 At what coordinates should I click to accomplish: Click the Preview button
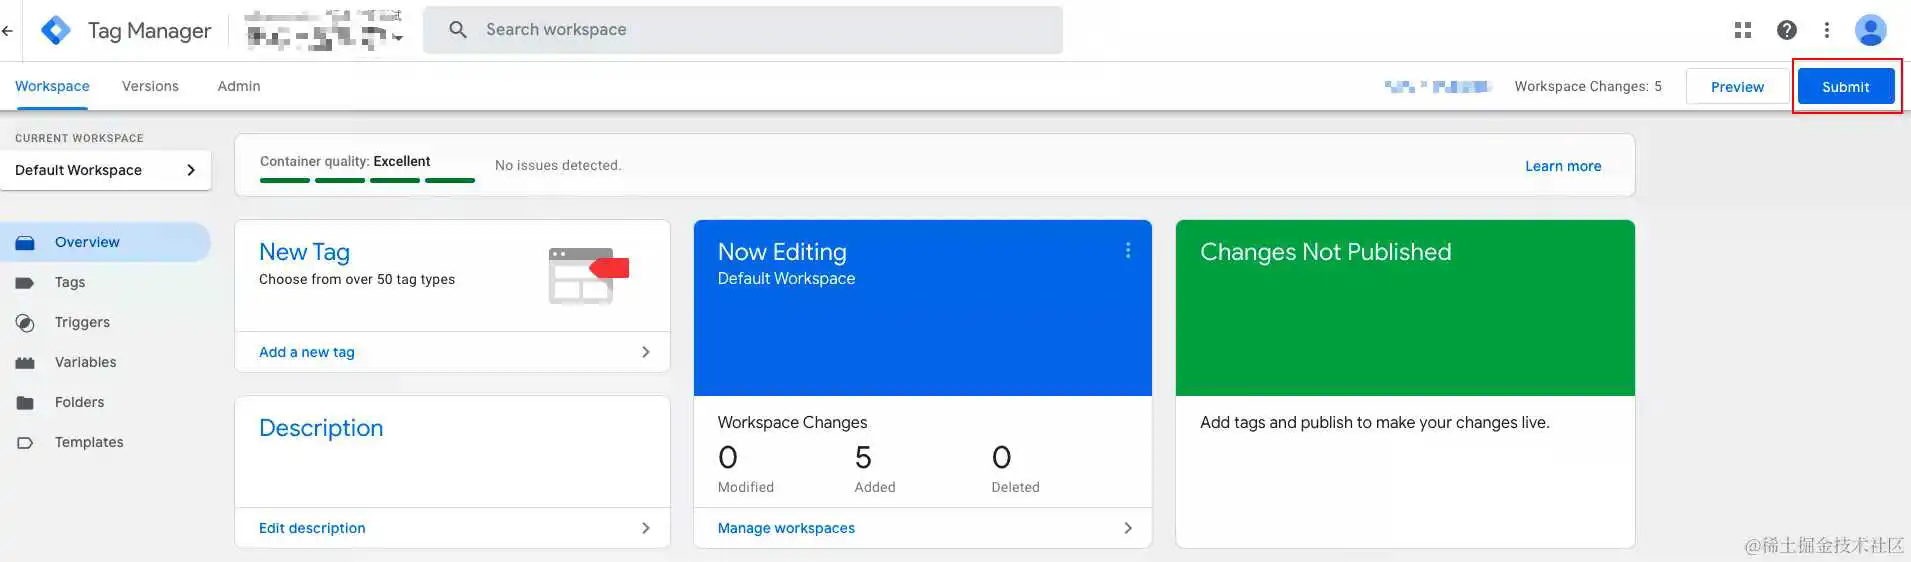[1737, 87]
